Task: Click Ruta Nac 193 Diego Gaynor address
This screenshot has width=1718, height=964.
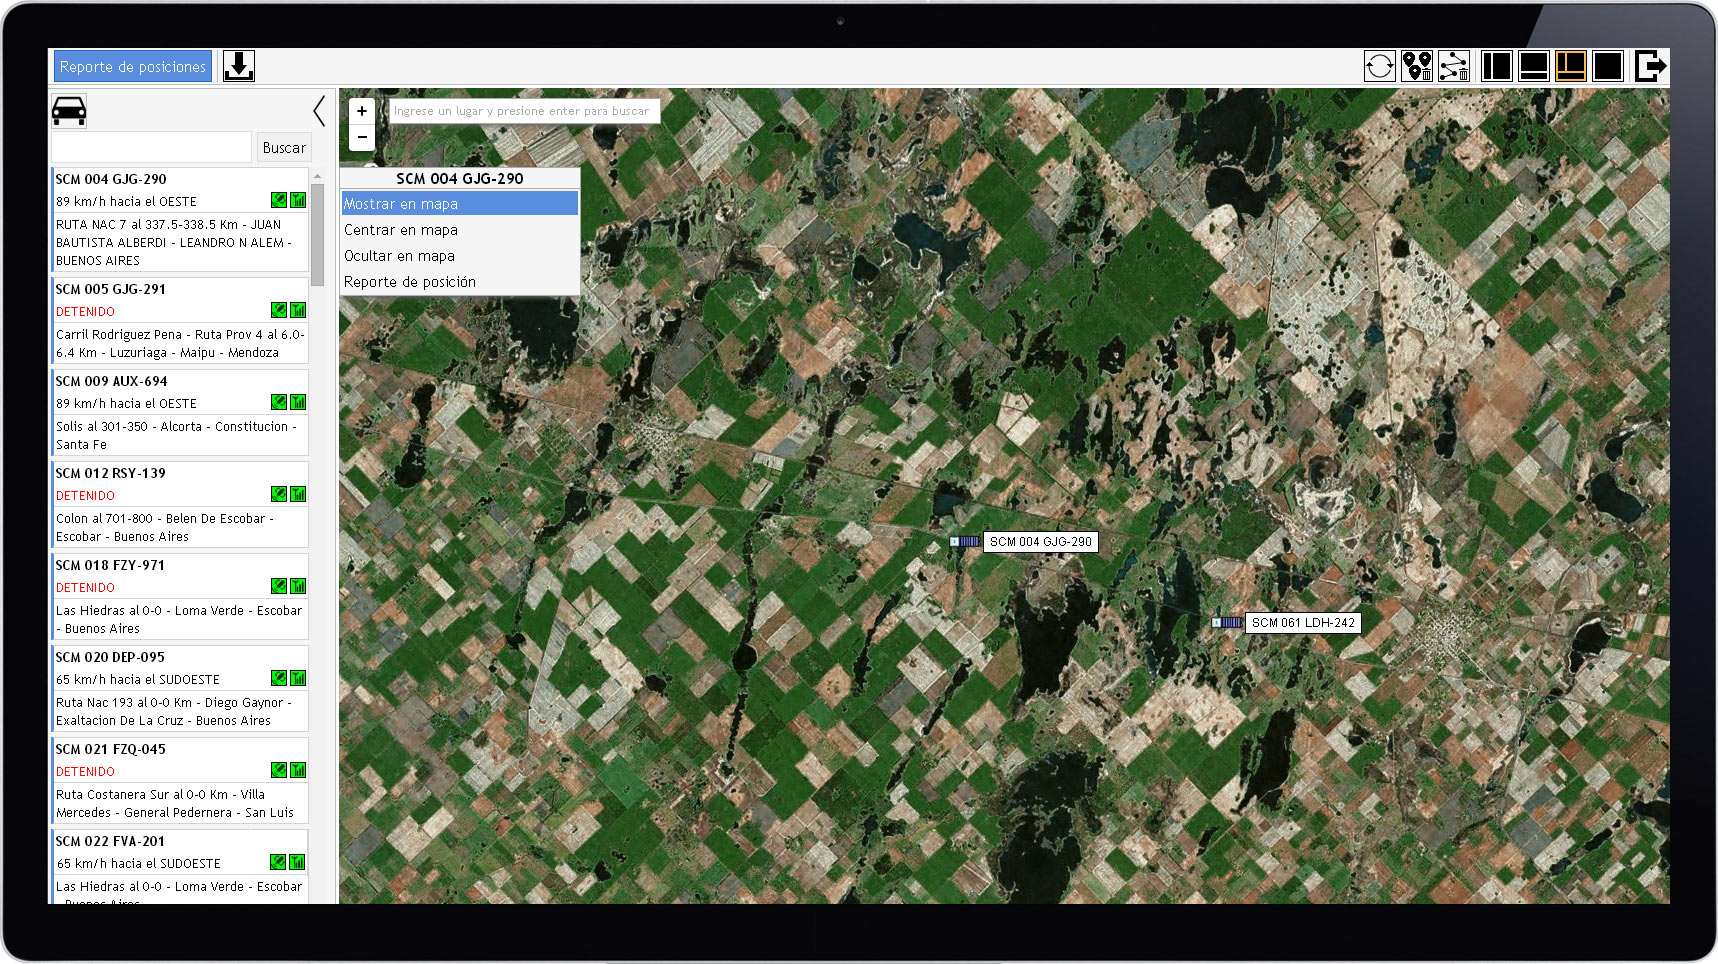Action: click(x=174, y=711)
